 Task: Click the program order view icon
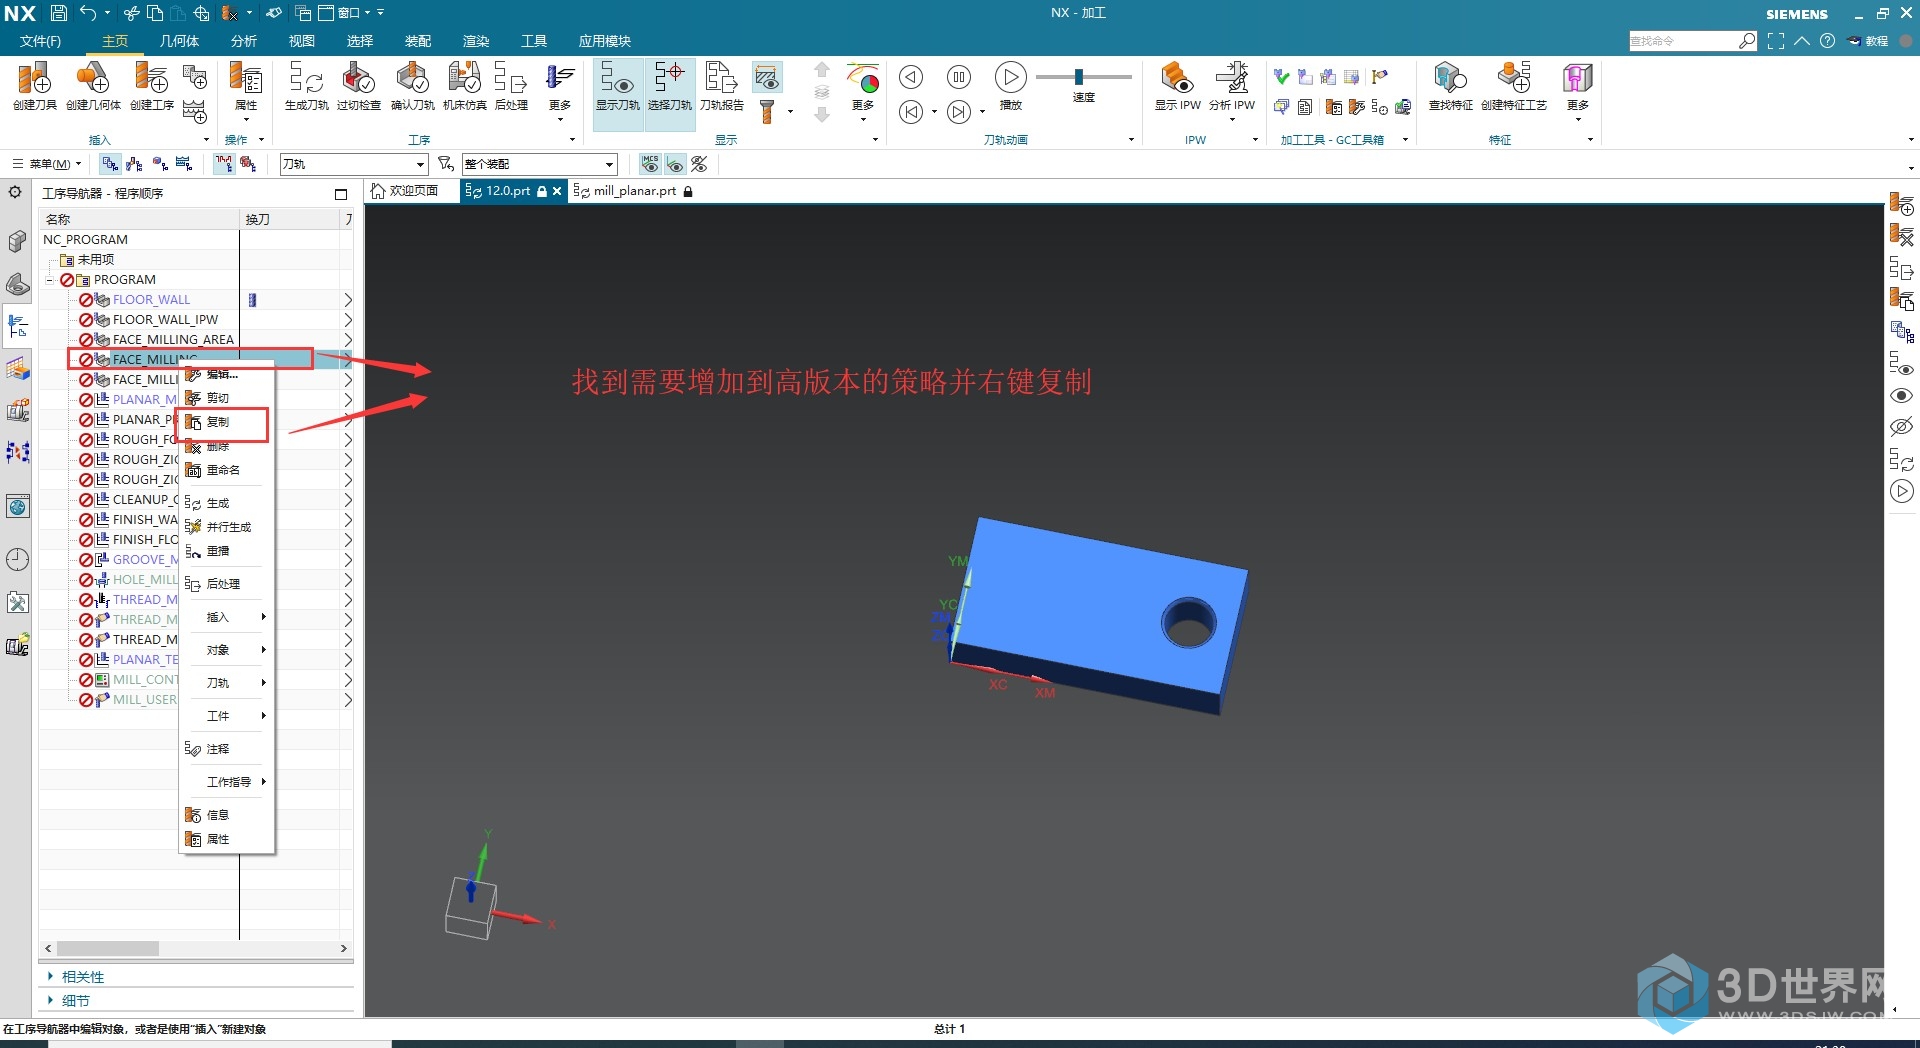pos(110,163)
